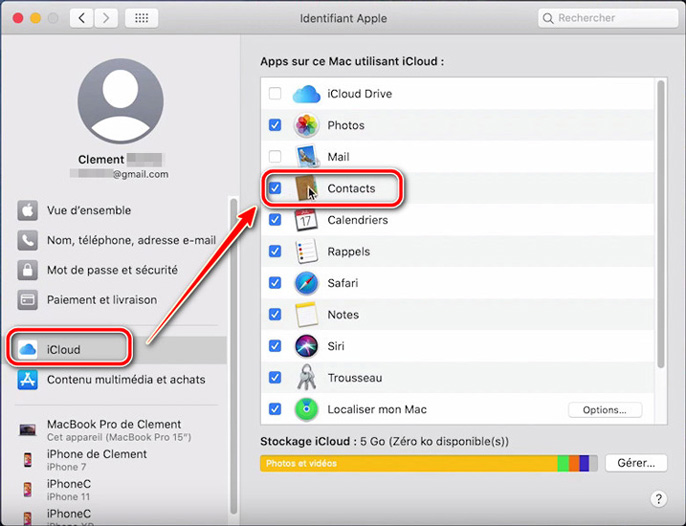Uncheck Localiser mon Mac checkbox

[275, 409]
